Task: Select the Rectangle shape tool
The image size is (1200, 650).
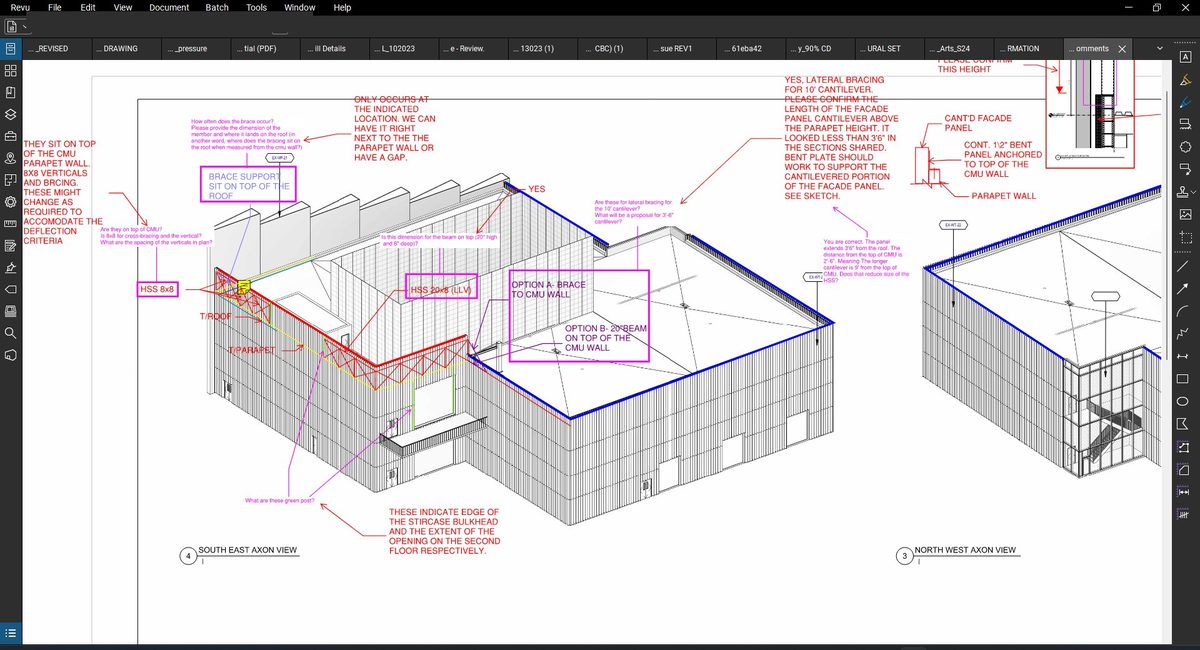Action: point(1186,379)
